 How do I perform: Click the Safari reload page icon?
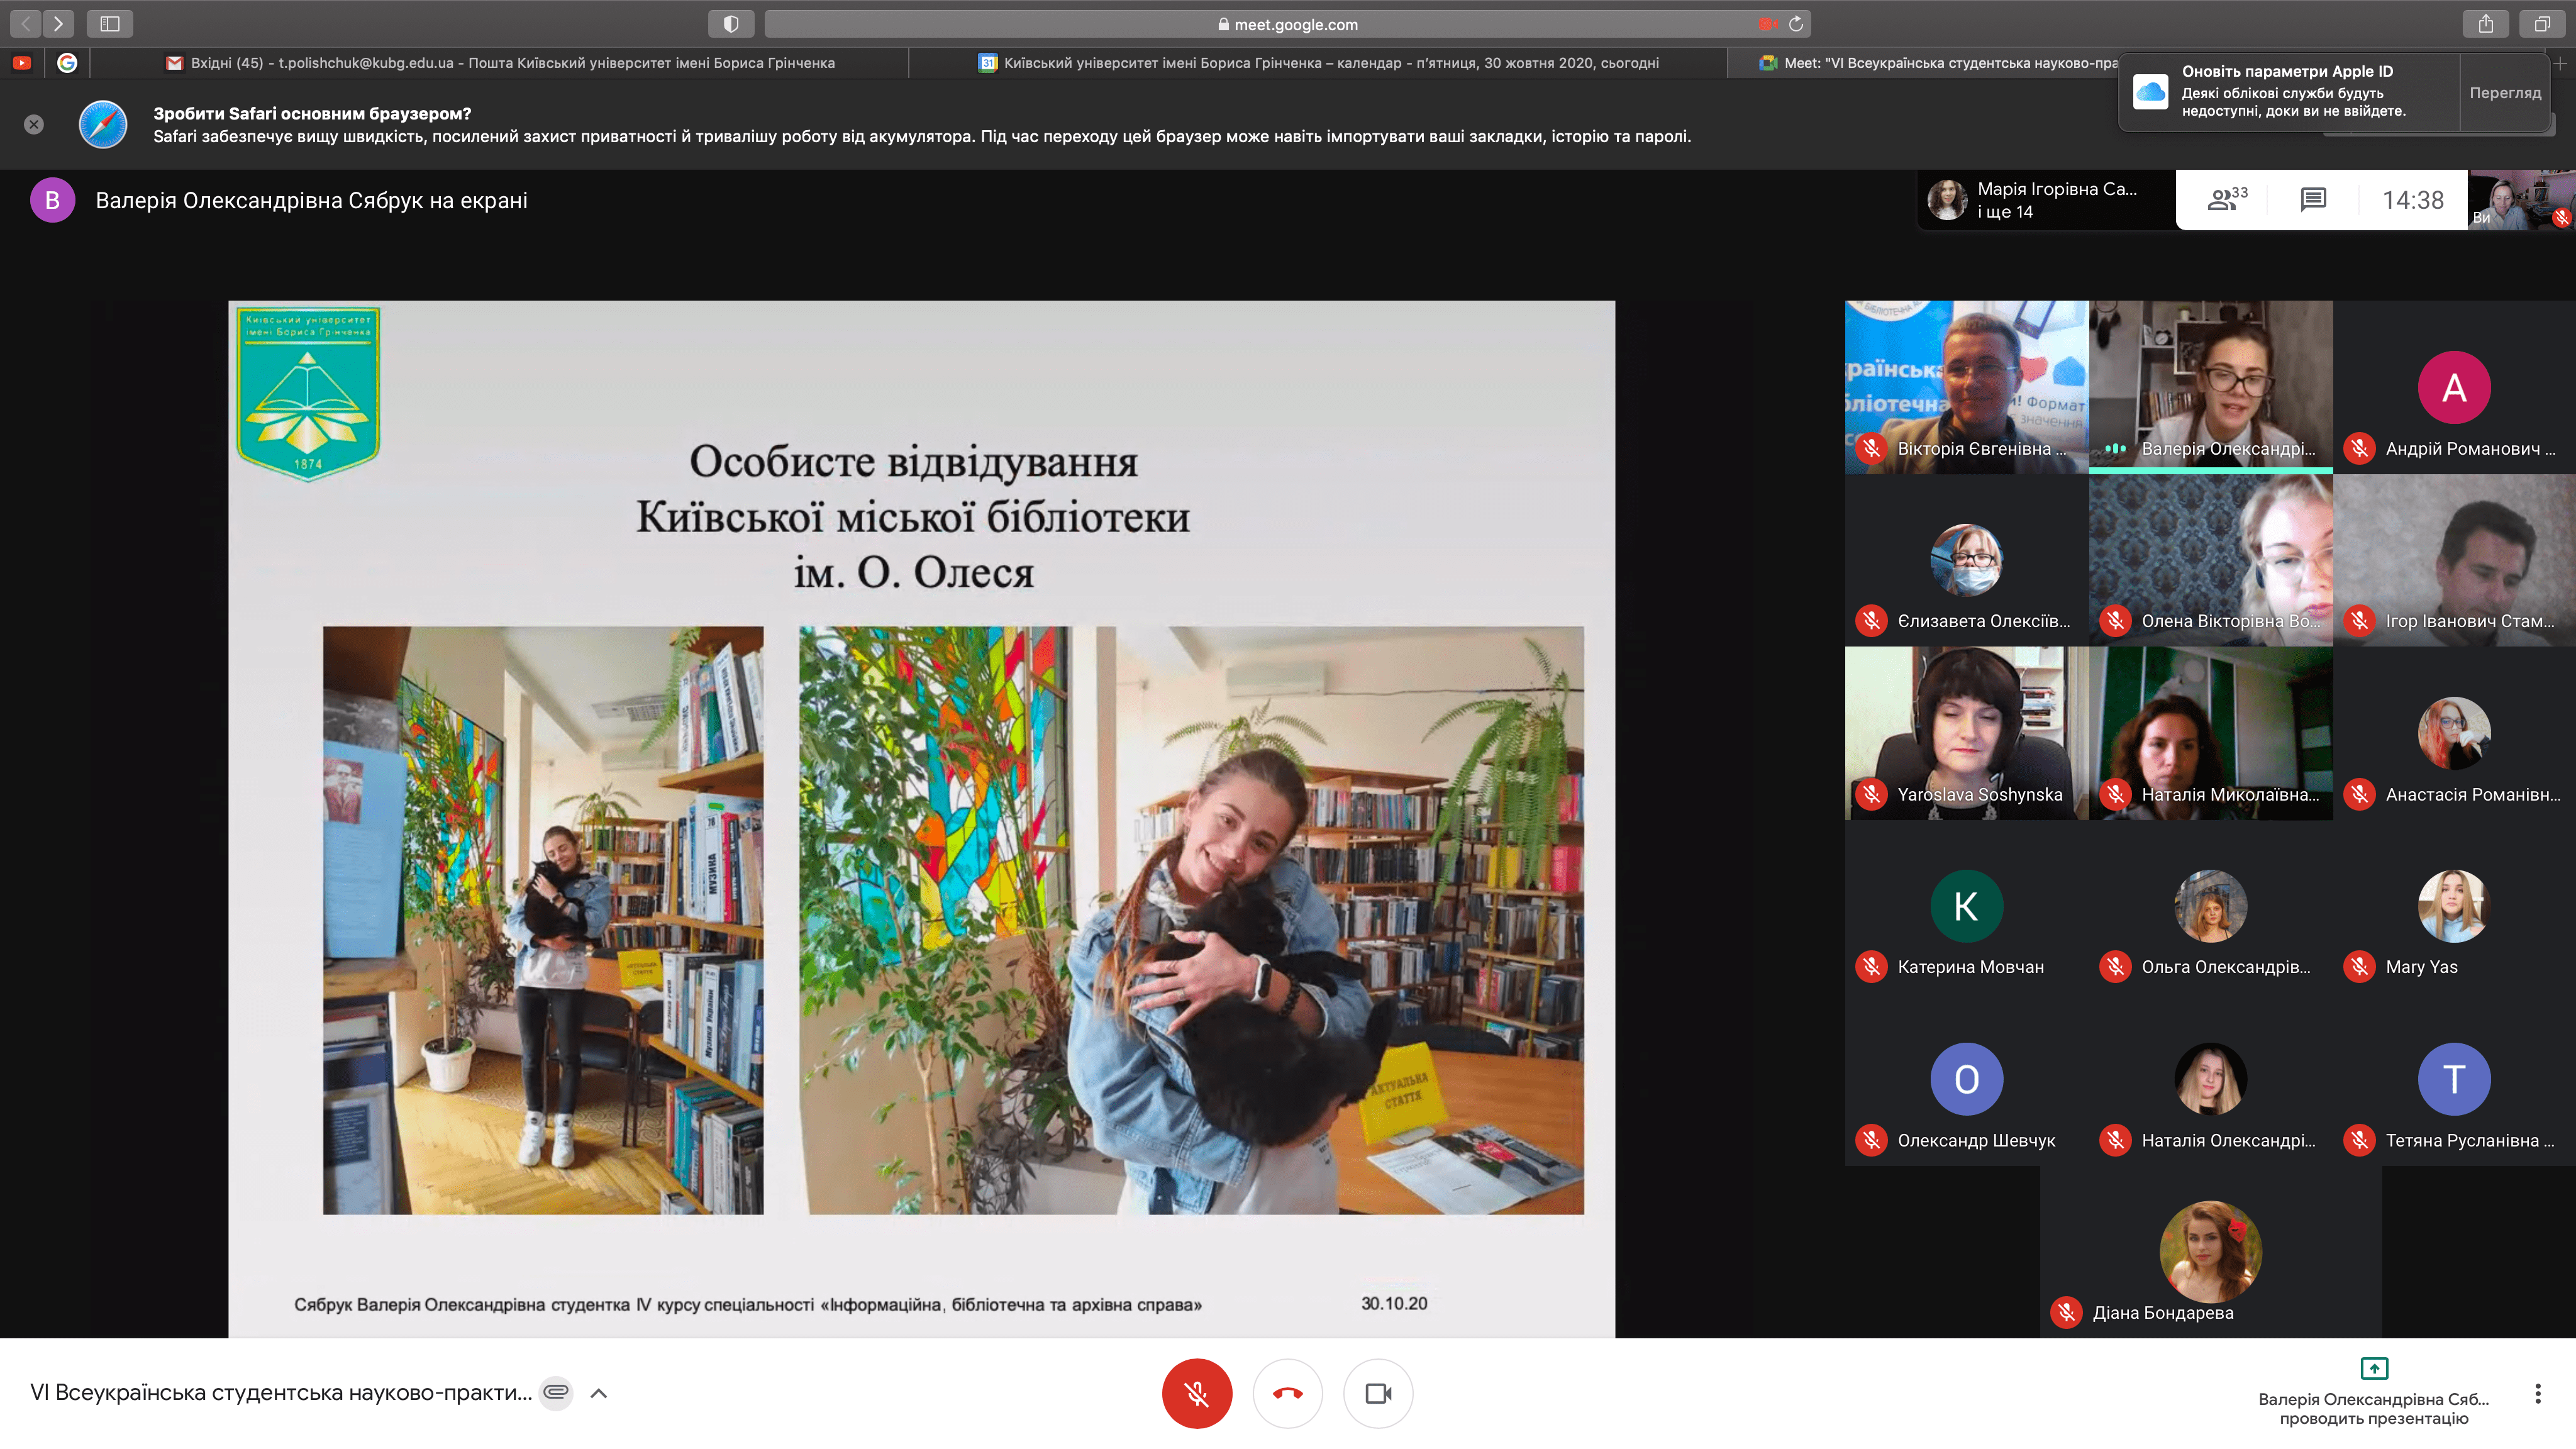click(1796, 24)
